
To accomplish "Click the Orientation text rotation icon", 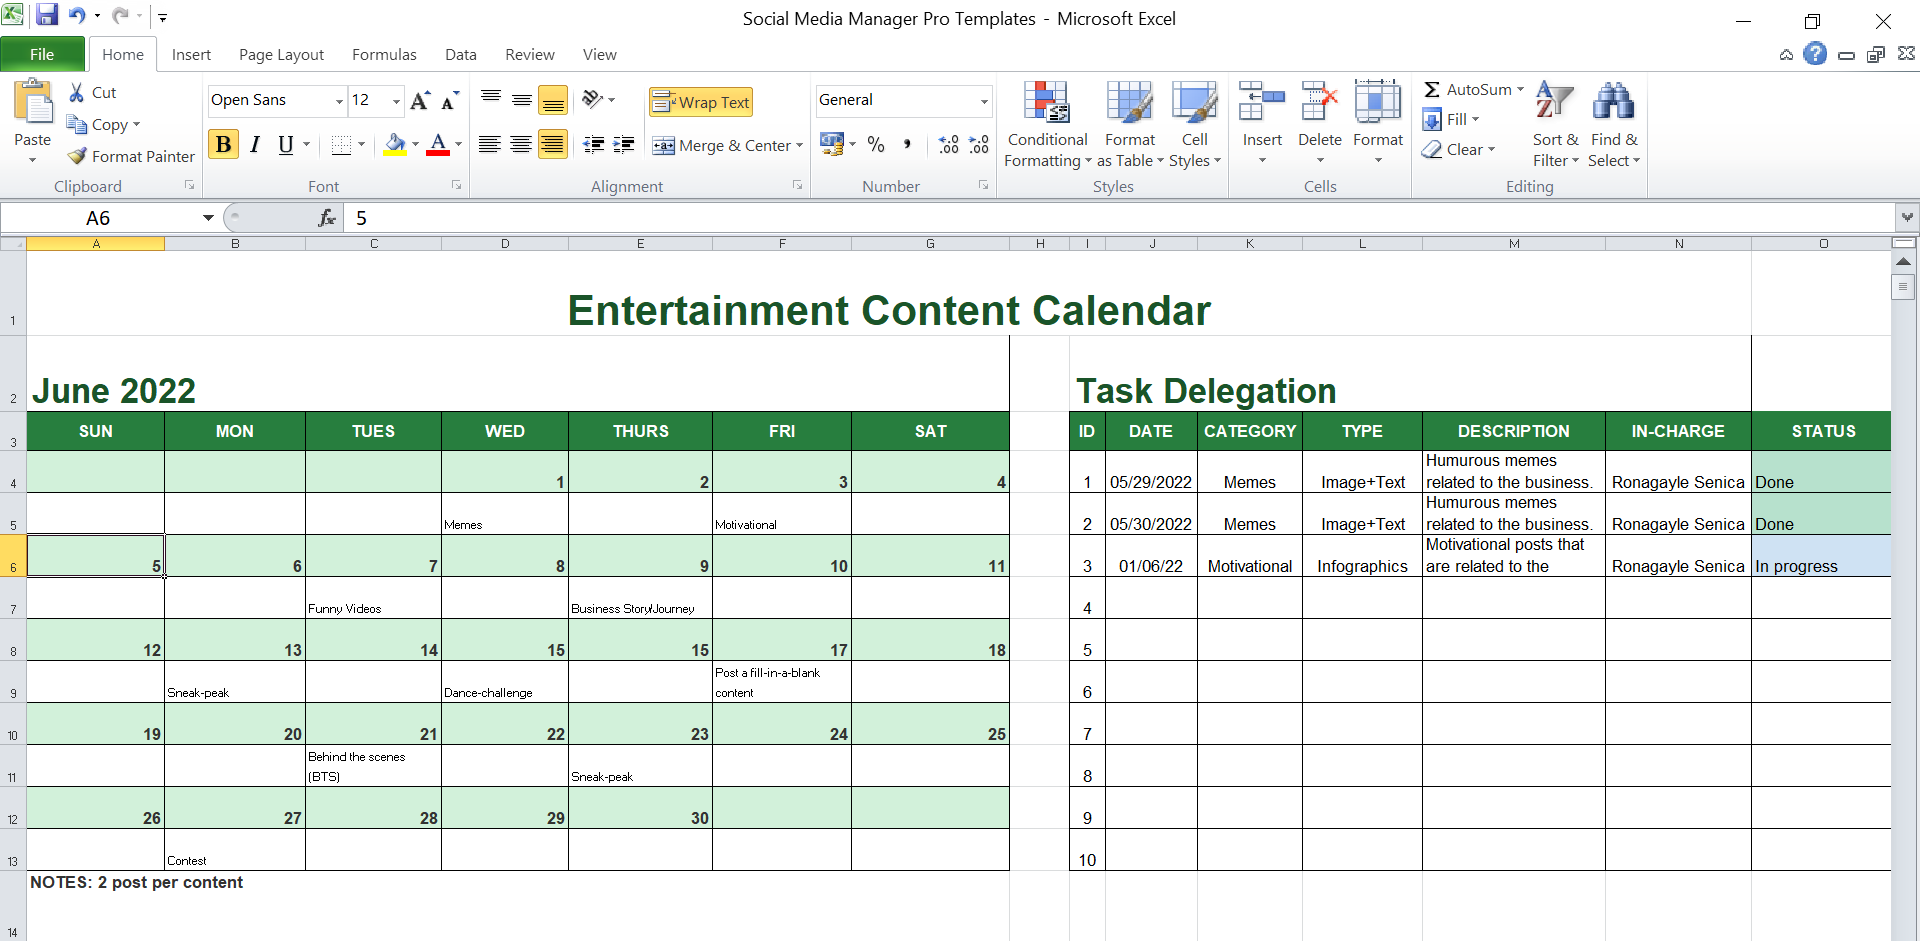I will click(x=593, y=99).
